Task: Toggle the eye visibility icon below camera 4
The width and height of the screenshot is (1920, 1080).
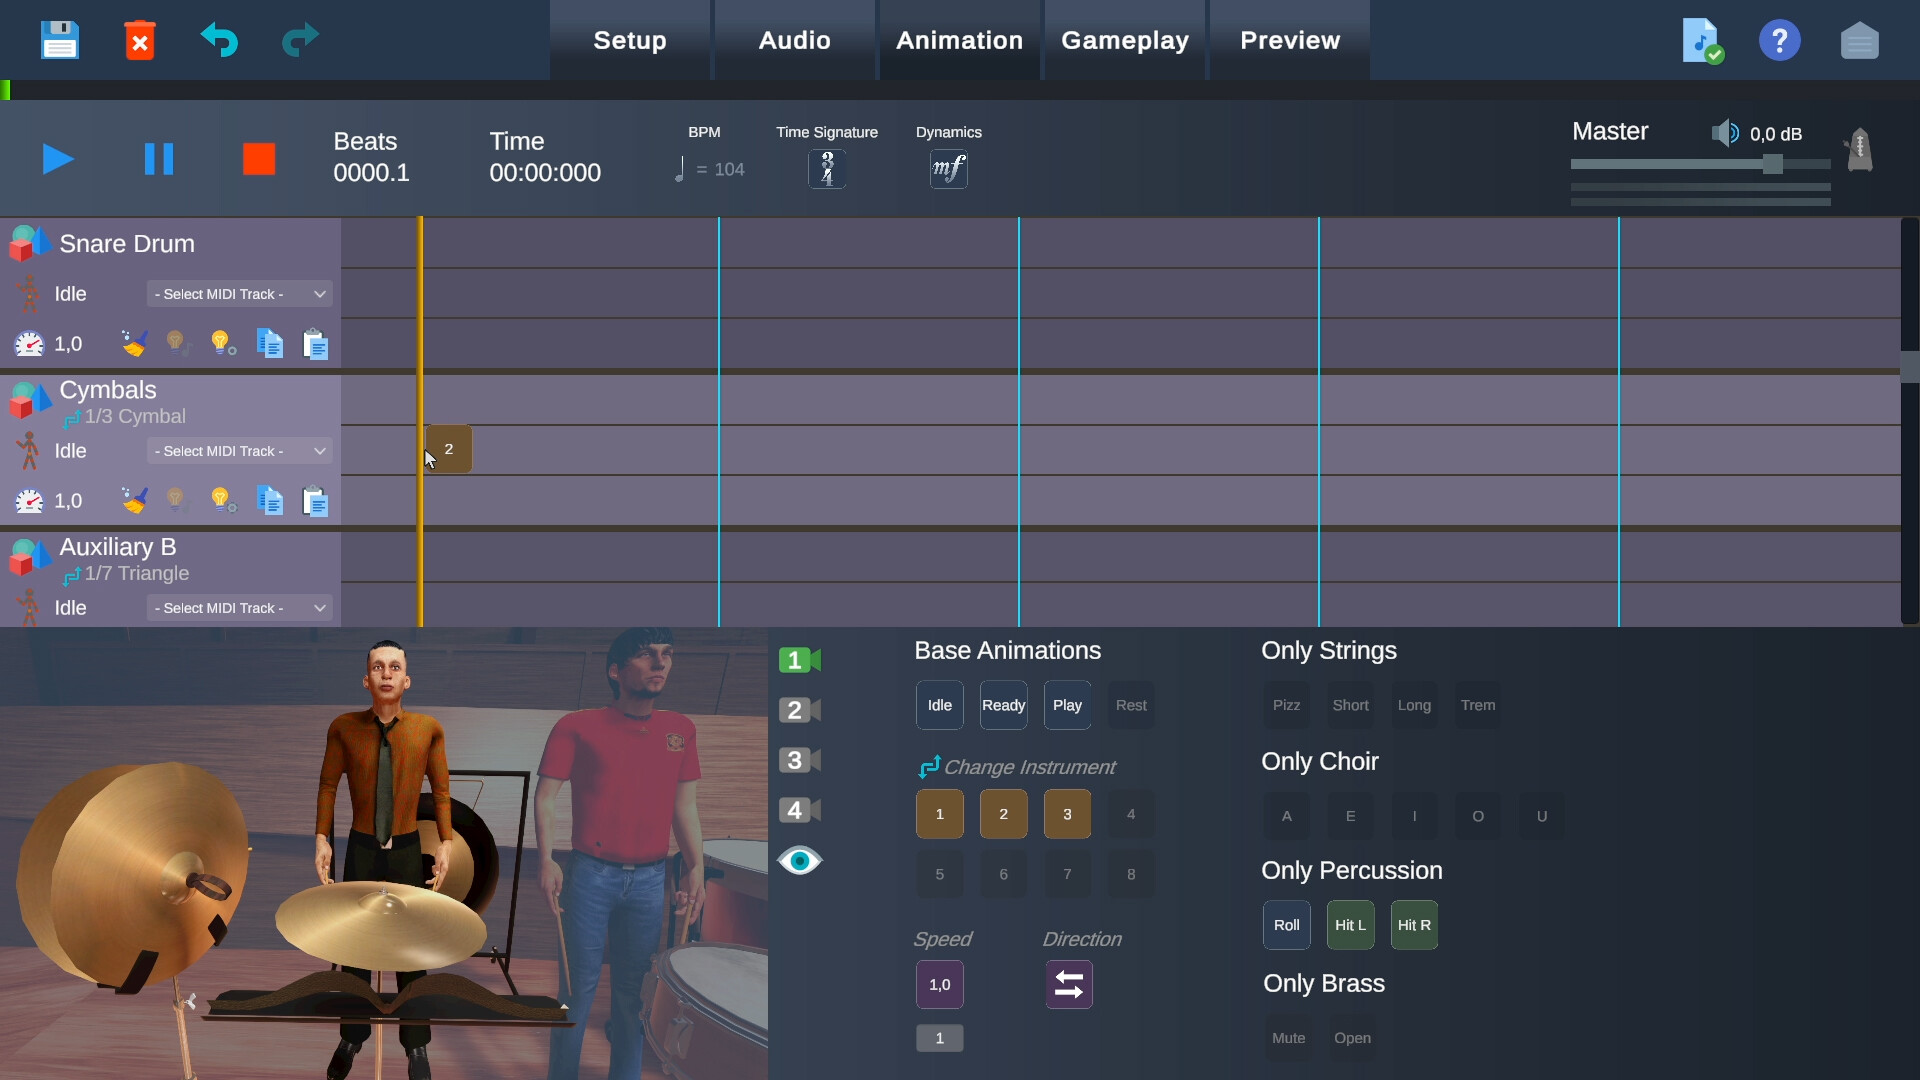Action: [x=799, y=860]
